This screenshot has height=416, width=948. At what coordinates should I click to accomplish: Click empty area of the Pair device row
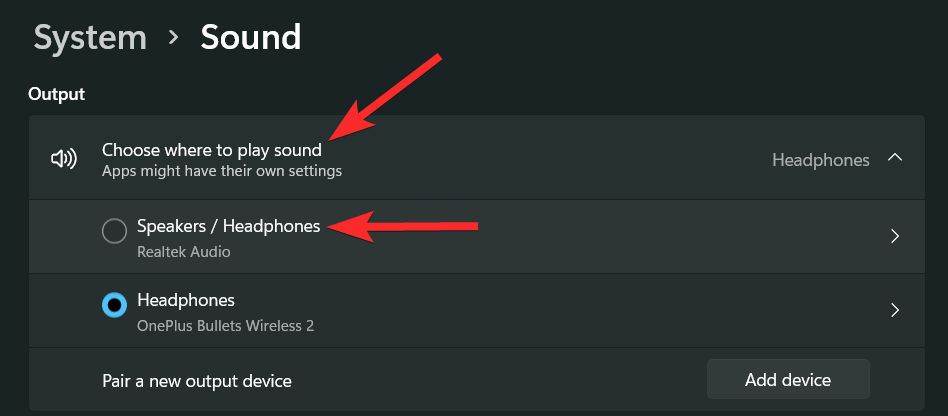[x=500, y=380]
